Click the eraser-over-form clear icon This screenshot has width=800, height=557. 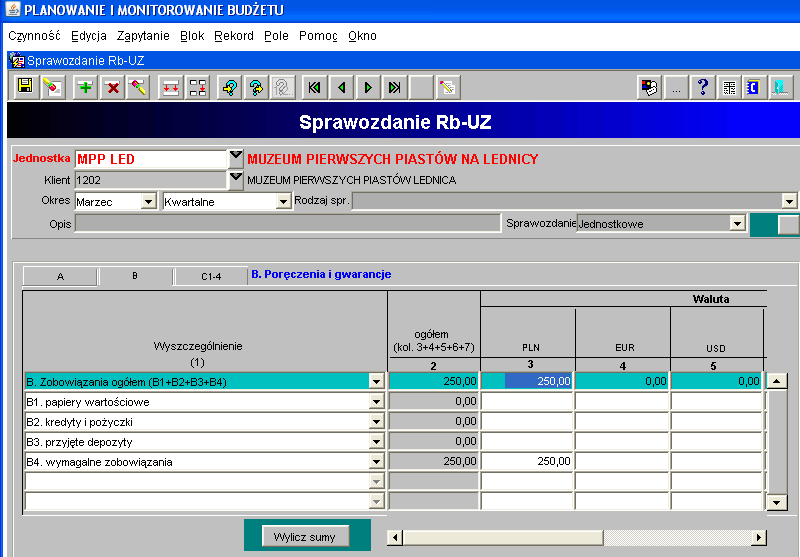[x=53, y=87]
